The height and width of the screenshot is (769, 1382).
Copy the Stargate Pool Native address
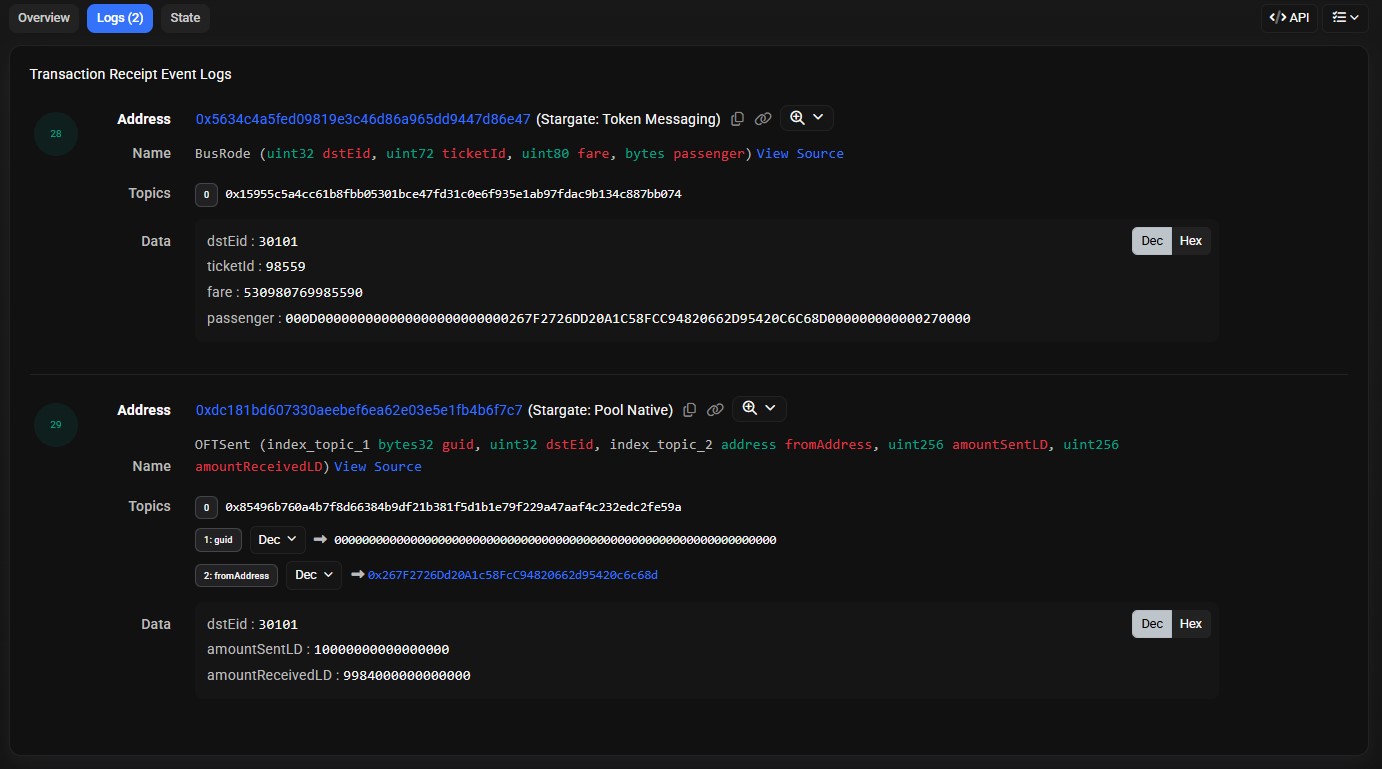(689, 410)
